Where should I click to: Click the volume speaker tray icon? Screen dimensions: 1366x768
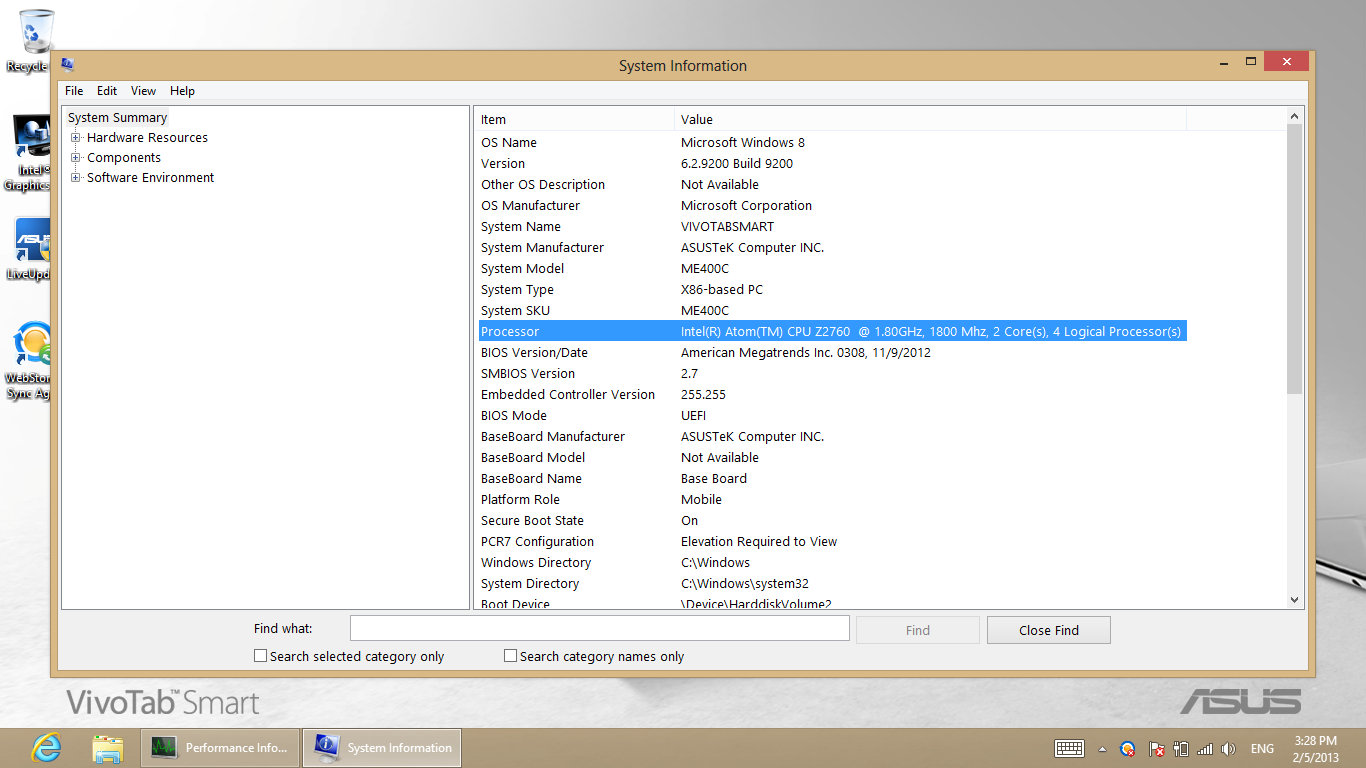(1228, 748)
